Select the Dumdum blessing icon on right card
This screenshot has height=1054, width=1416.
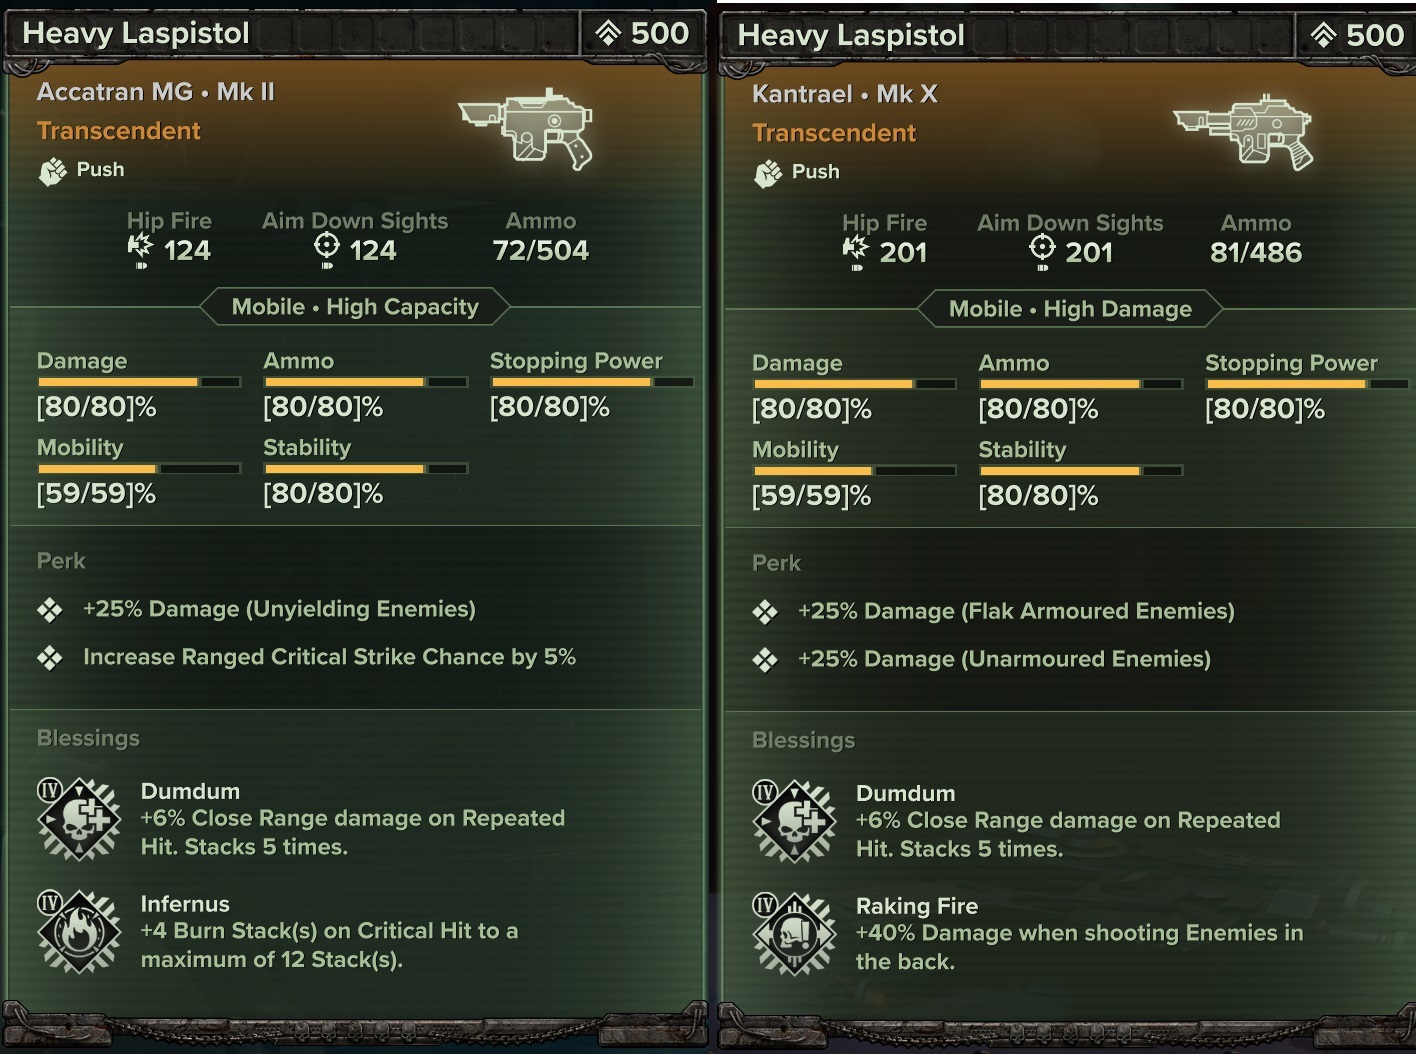click(x=794, y=821)
